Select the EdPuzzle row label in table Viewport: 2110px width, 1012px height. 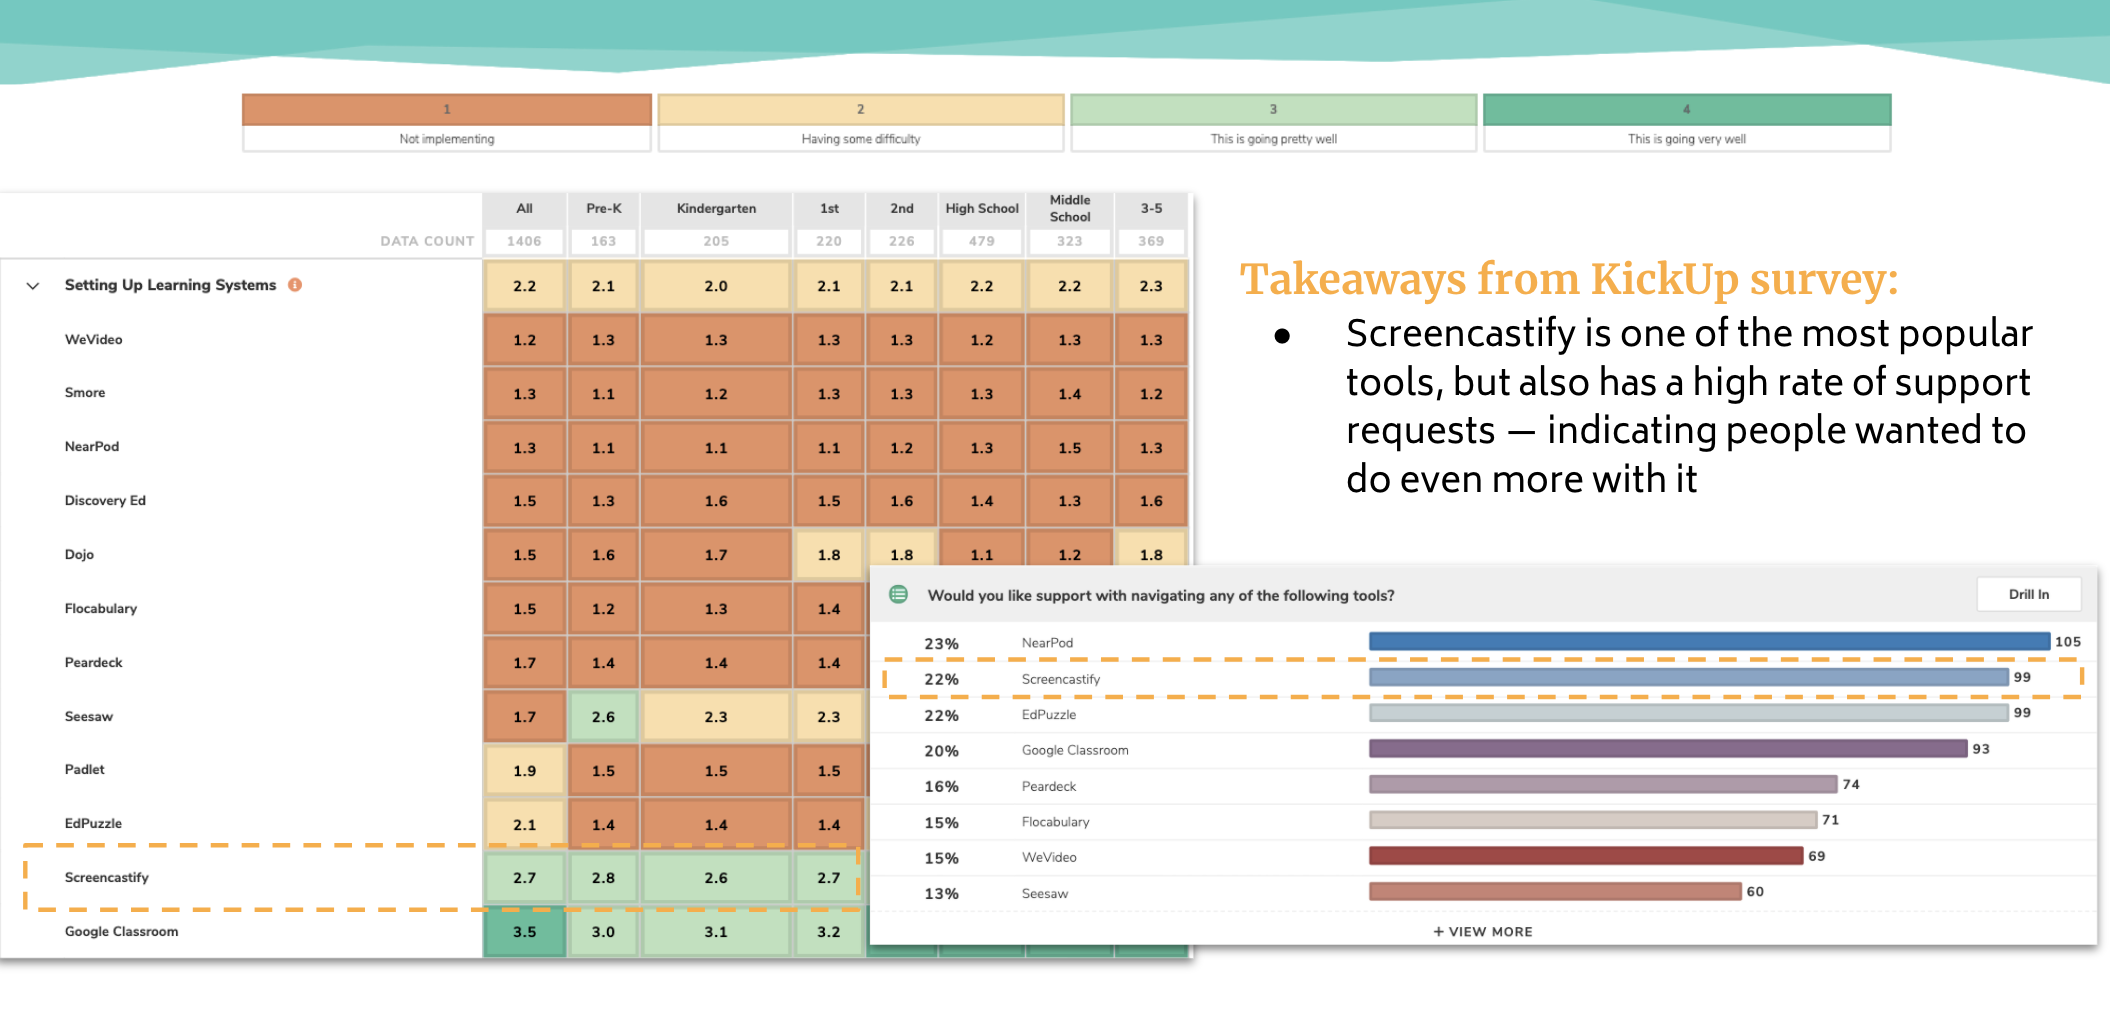93,824
